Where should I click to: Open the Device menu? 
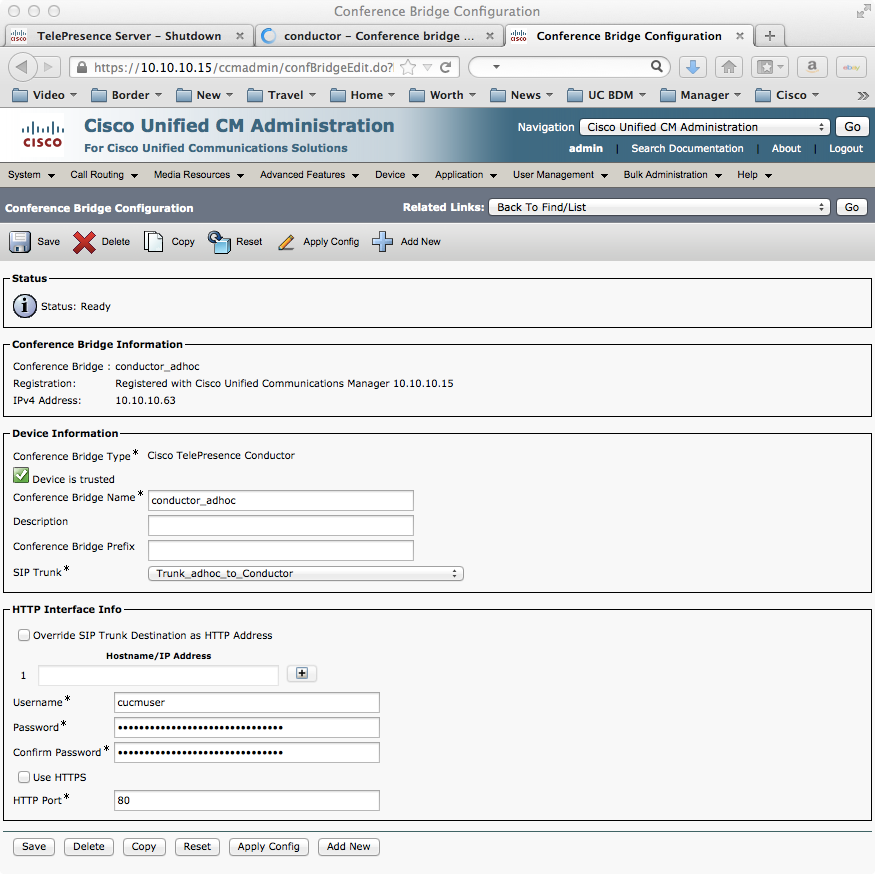click(397, 175)
